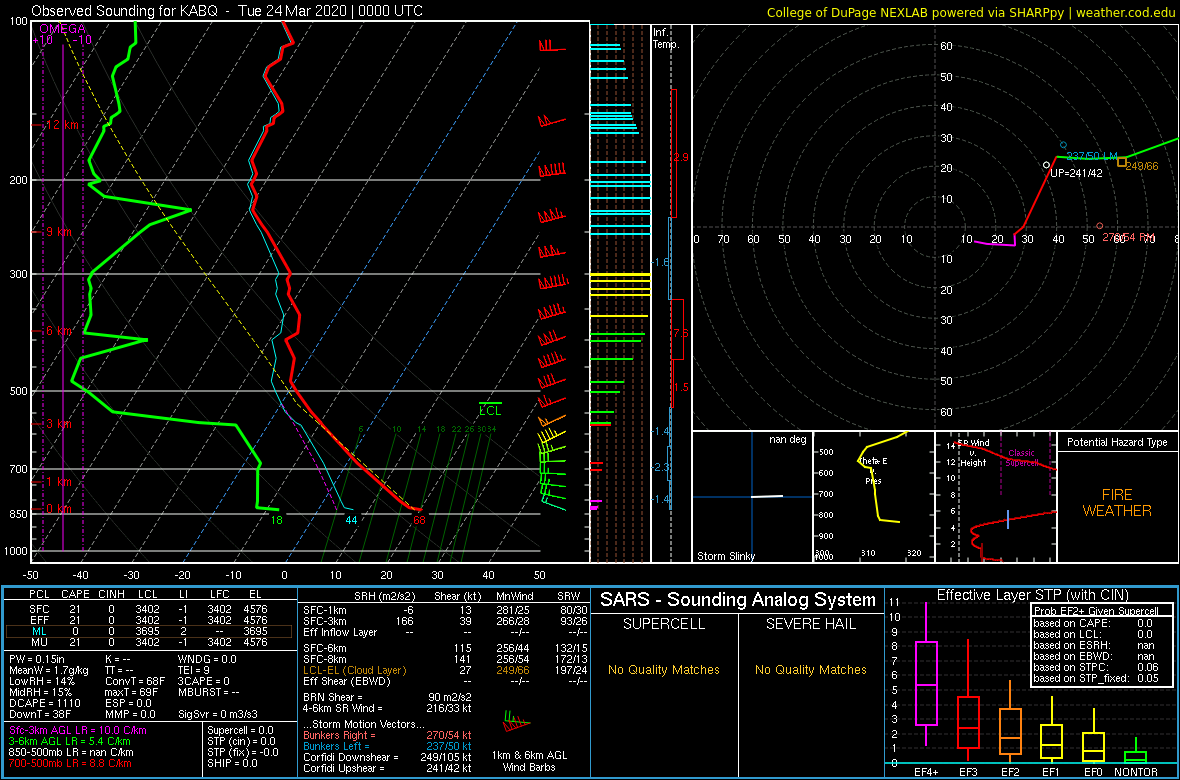Click the 'Inf. Temp.' column header
Viewport: 1180px width, 780px height.
(x=666, y=38)
